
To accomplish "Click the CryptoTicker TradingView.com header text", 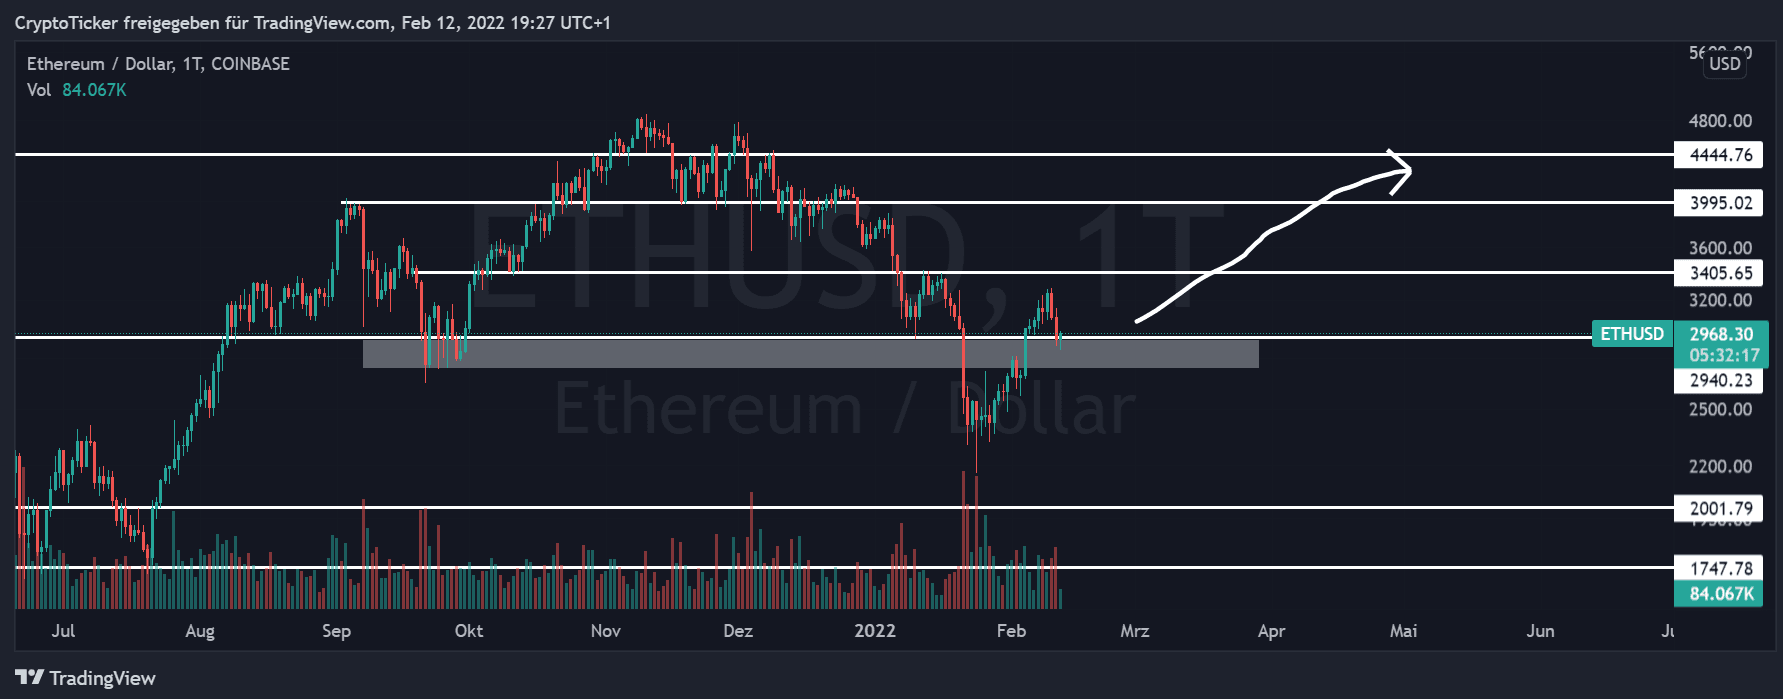I will coord(312,23).
